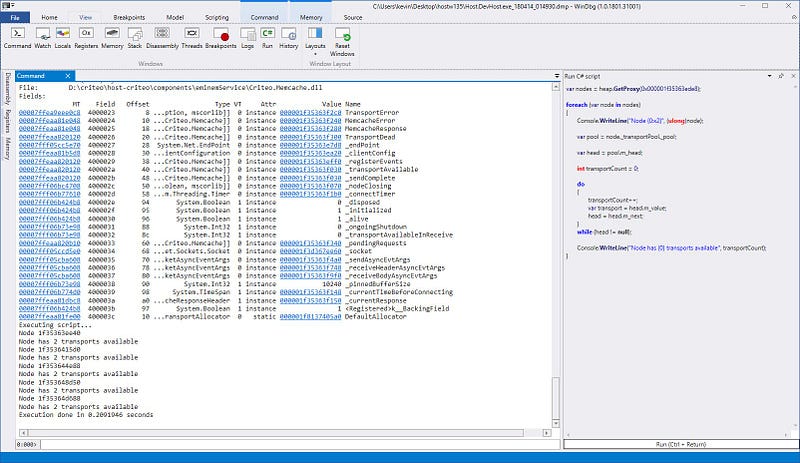Open the C# Run script window icon
This screenshot has height=463, width=800.
click(267, 38)
